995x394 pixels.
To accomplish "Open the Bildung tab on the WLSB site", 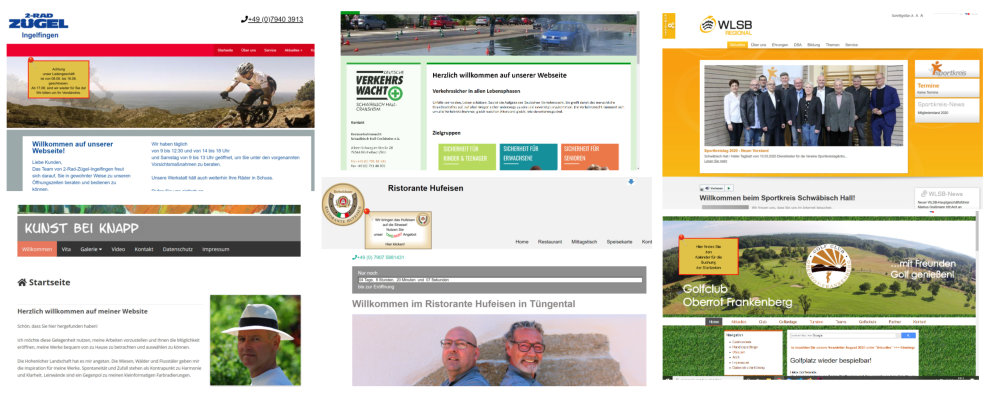I will [x=814, y=45].
